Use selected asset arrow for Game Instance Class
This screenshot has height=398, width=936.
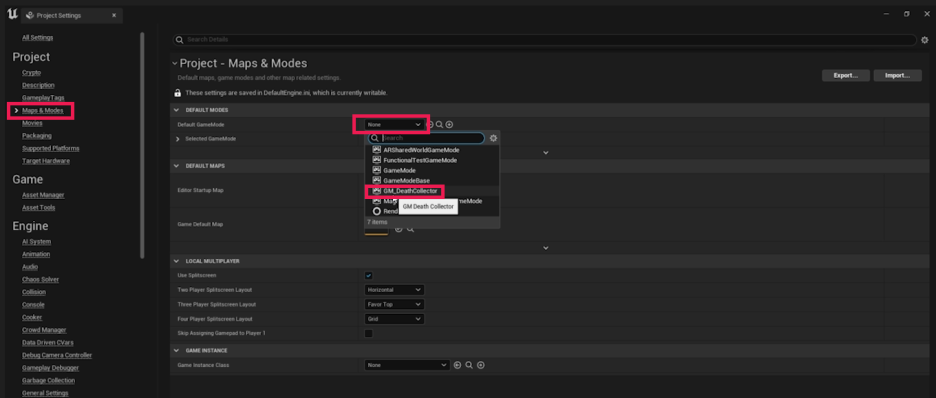(x=458, y=365)
